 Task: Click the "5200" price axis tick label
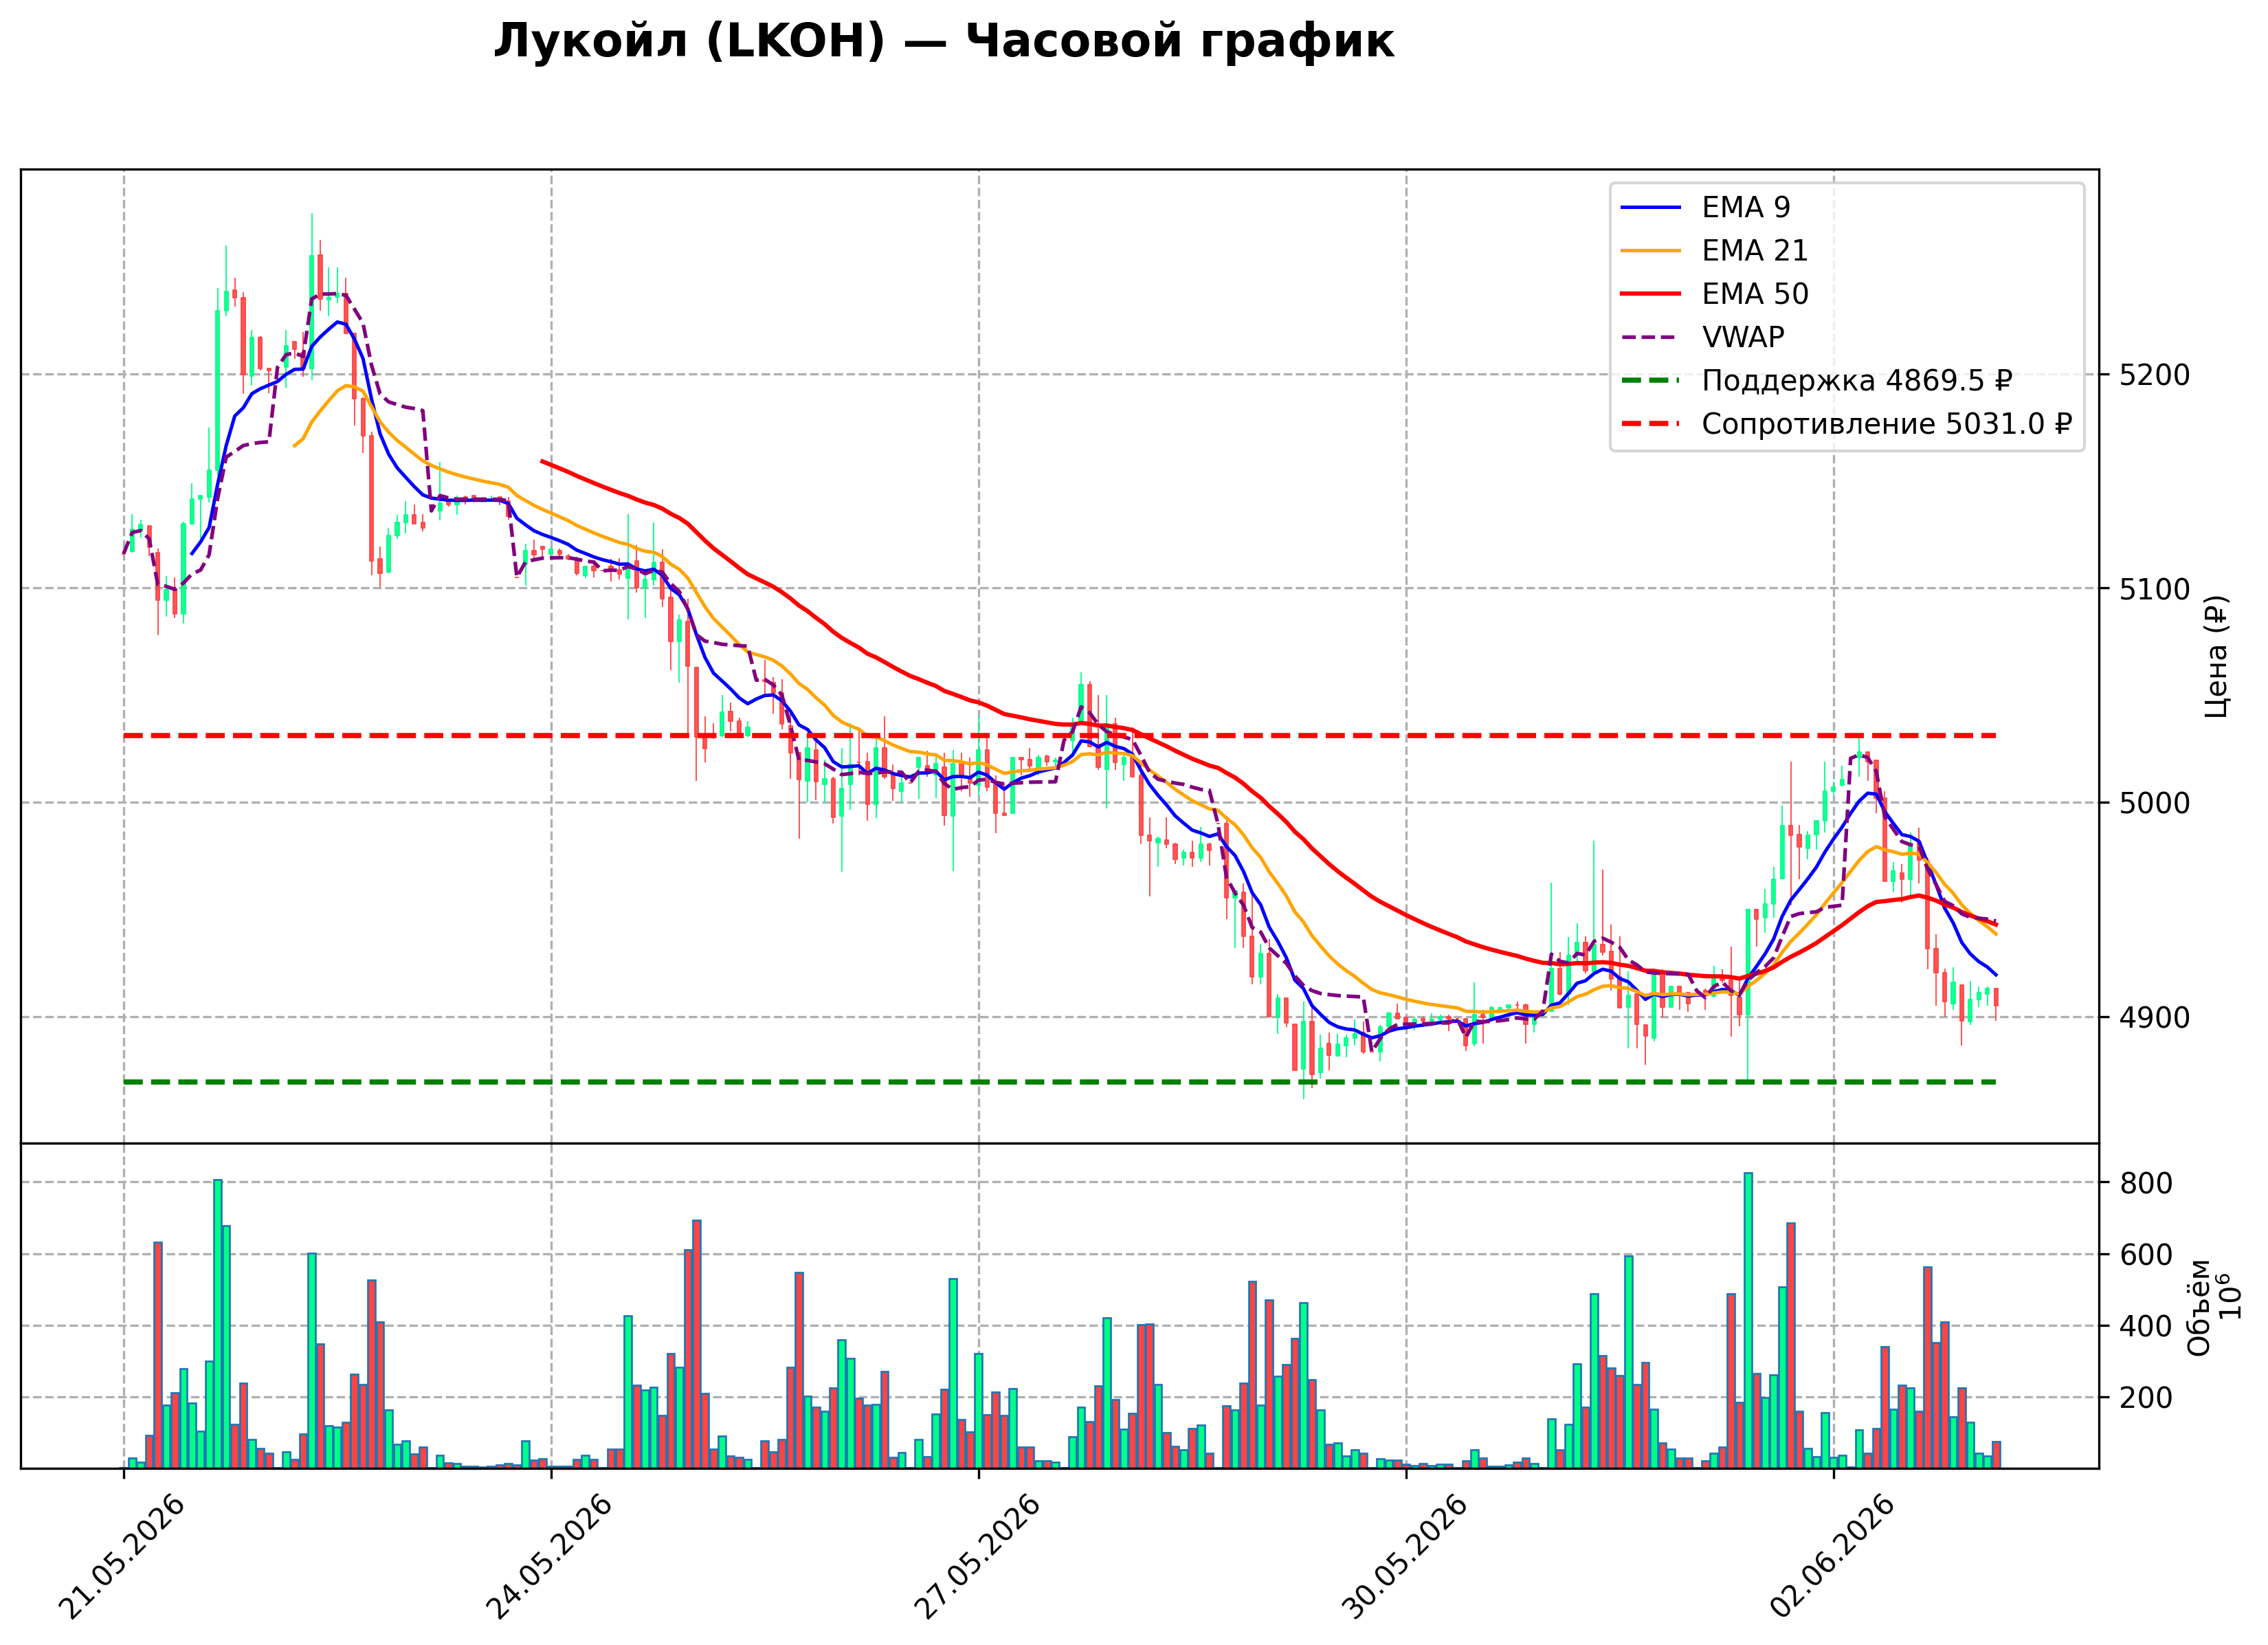(2154, 375)
